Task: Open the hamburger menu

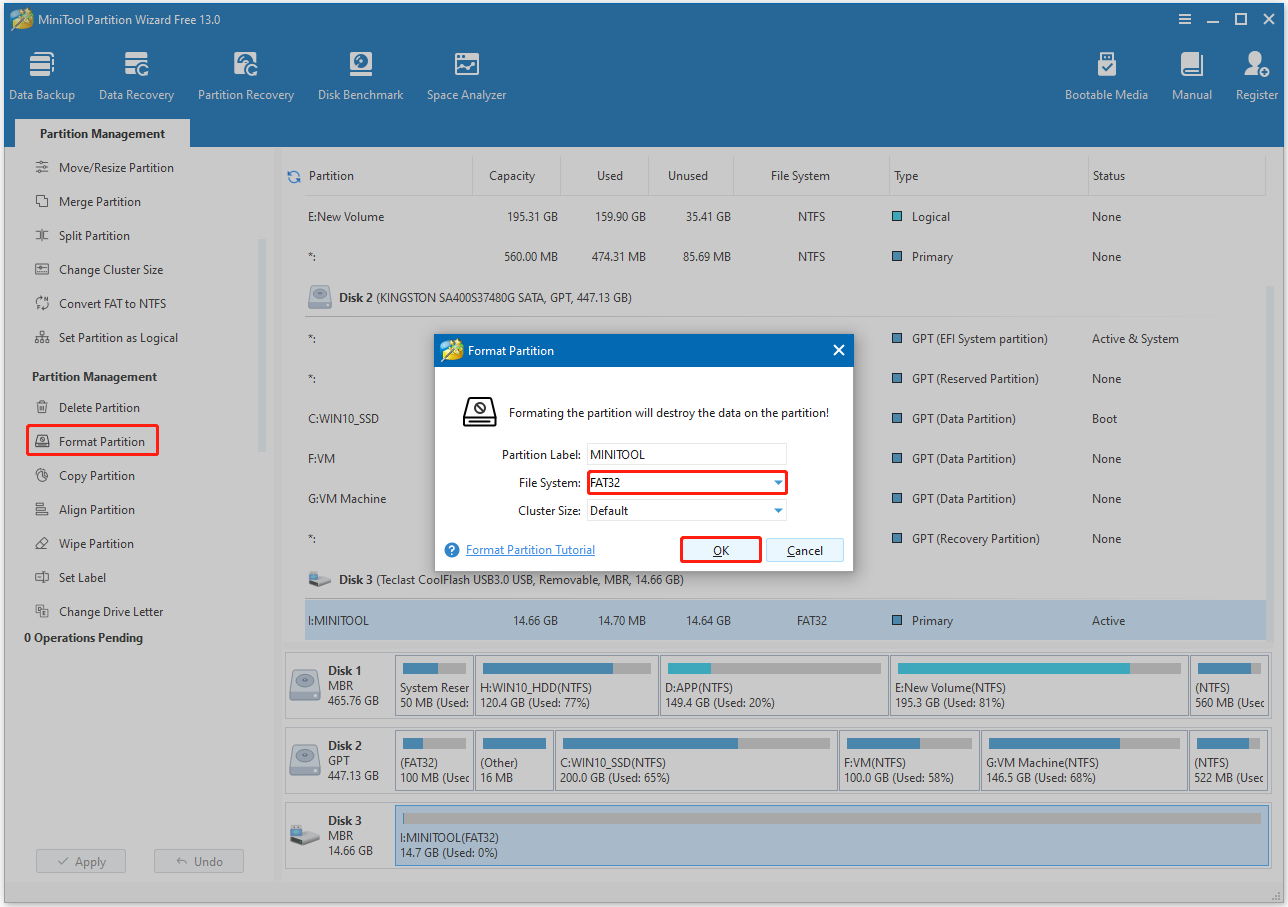Action: tap(1184, 18)
